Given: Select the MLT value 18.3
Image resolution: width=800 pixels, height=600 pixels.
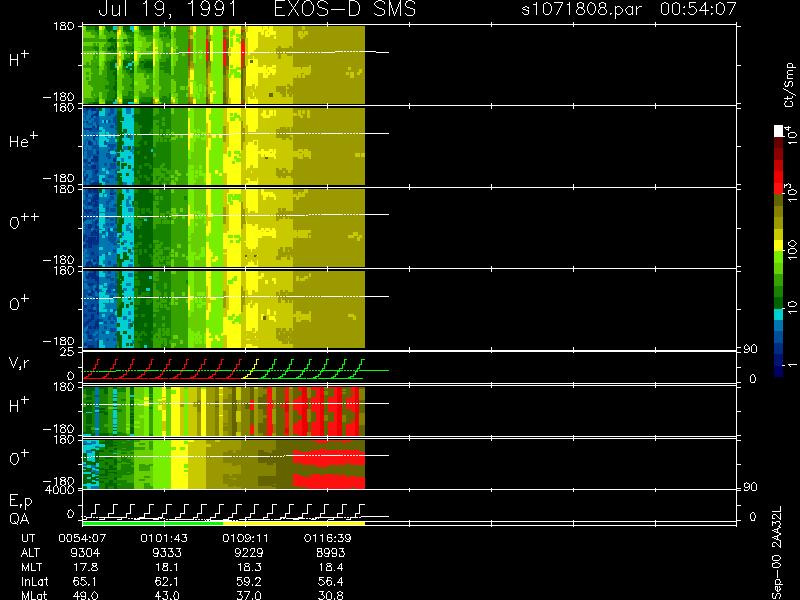Looking at the screenshot, I should tap(248, 567).
